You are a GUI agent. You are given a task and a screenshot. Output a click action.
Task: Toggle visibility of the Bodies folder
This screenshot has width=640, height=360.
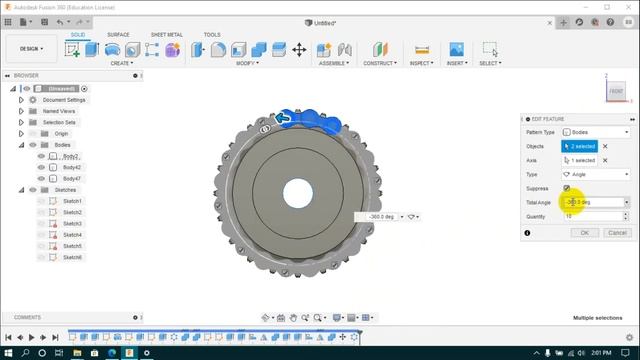[x=33, y=145]
